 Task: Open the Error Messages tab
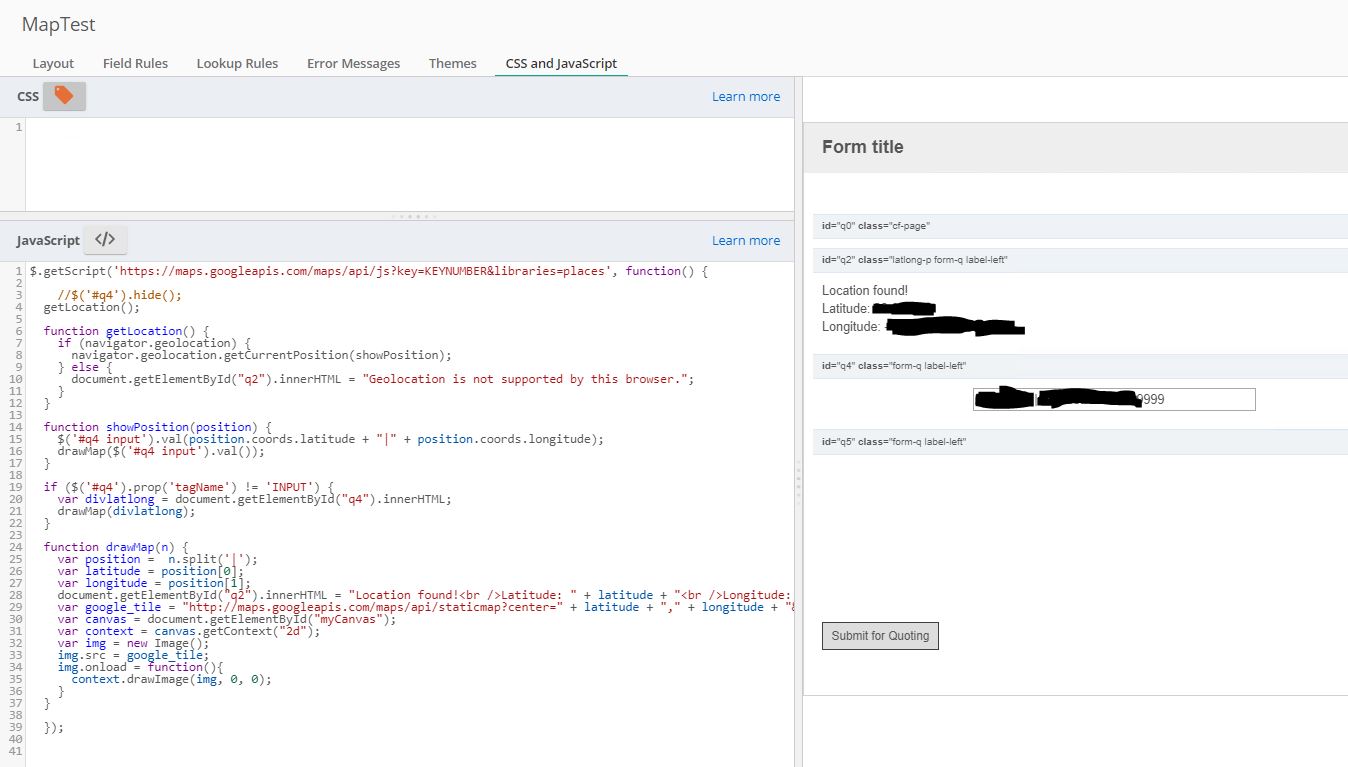[x=353, y=63]
